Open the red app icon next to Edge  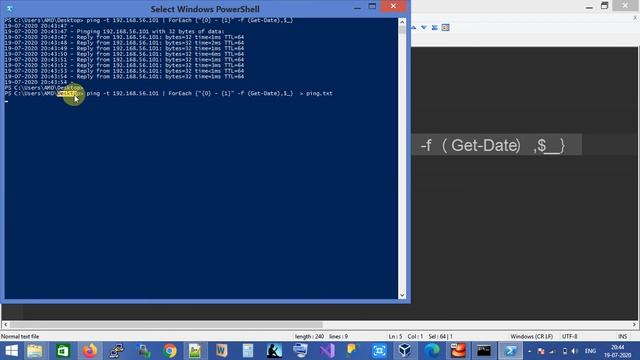[x=458, y=351]
